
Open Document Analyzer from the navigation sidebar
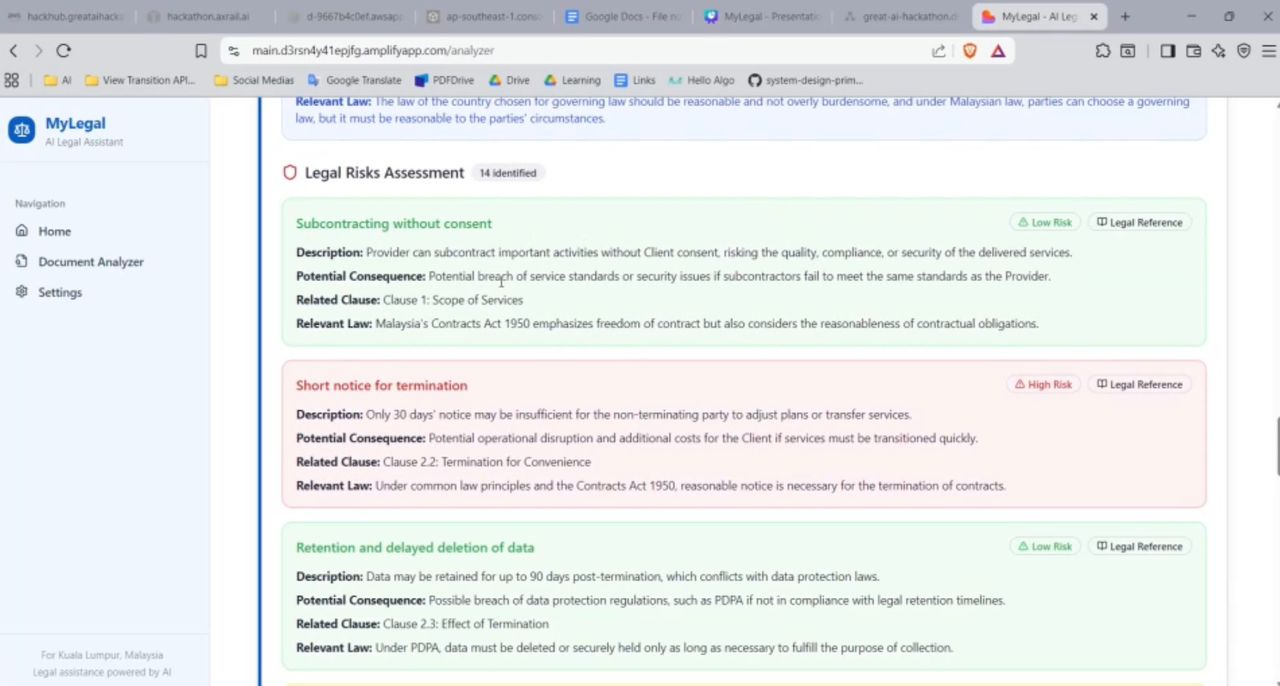91,261
